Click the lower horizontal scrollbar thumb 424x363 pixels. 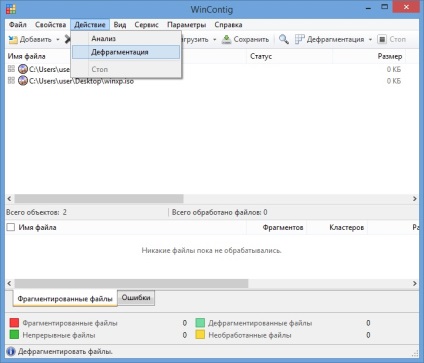coord(131,283)
